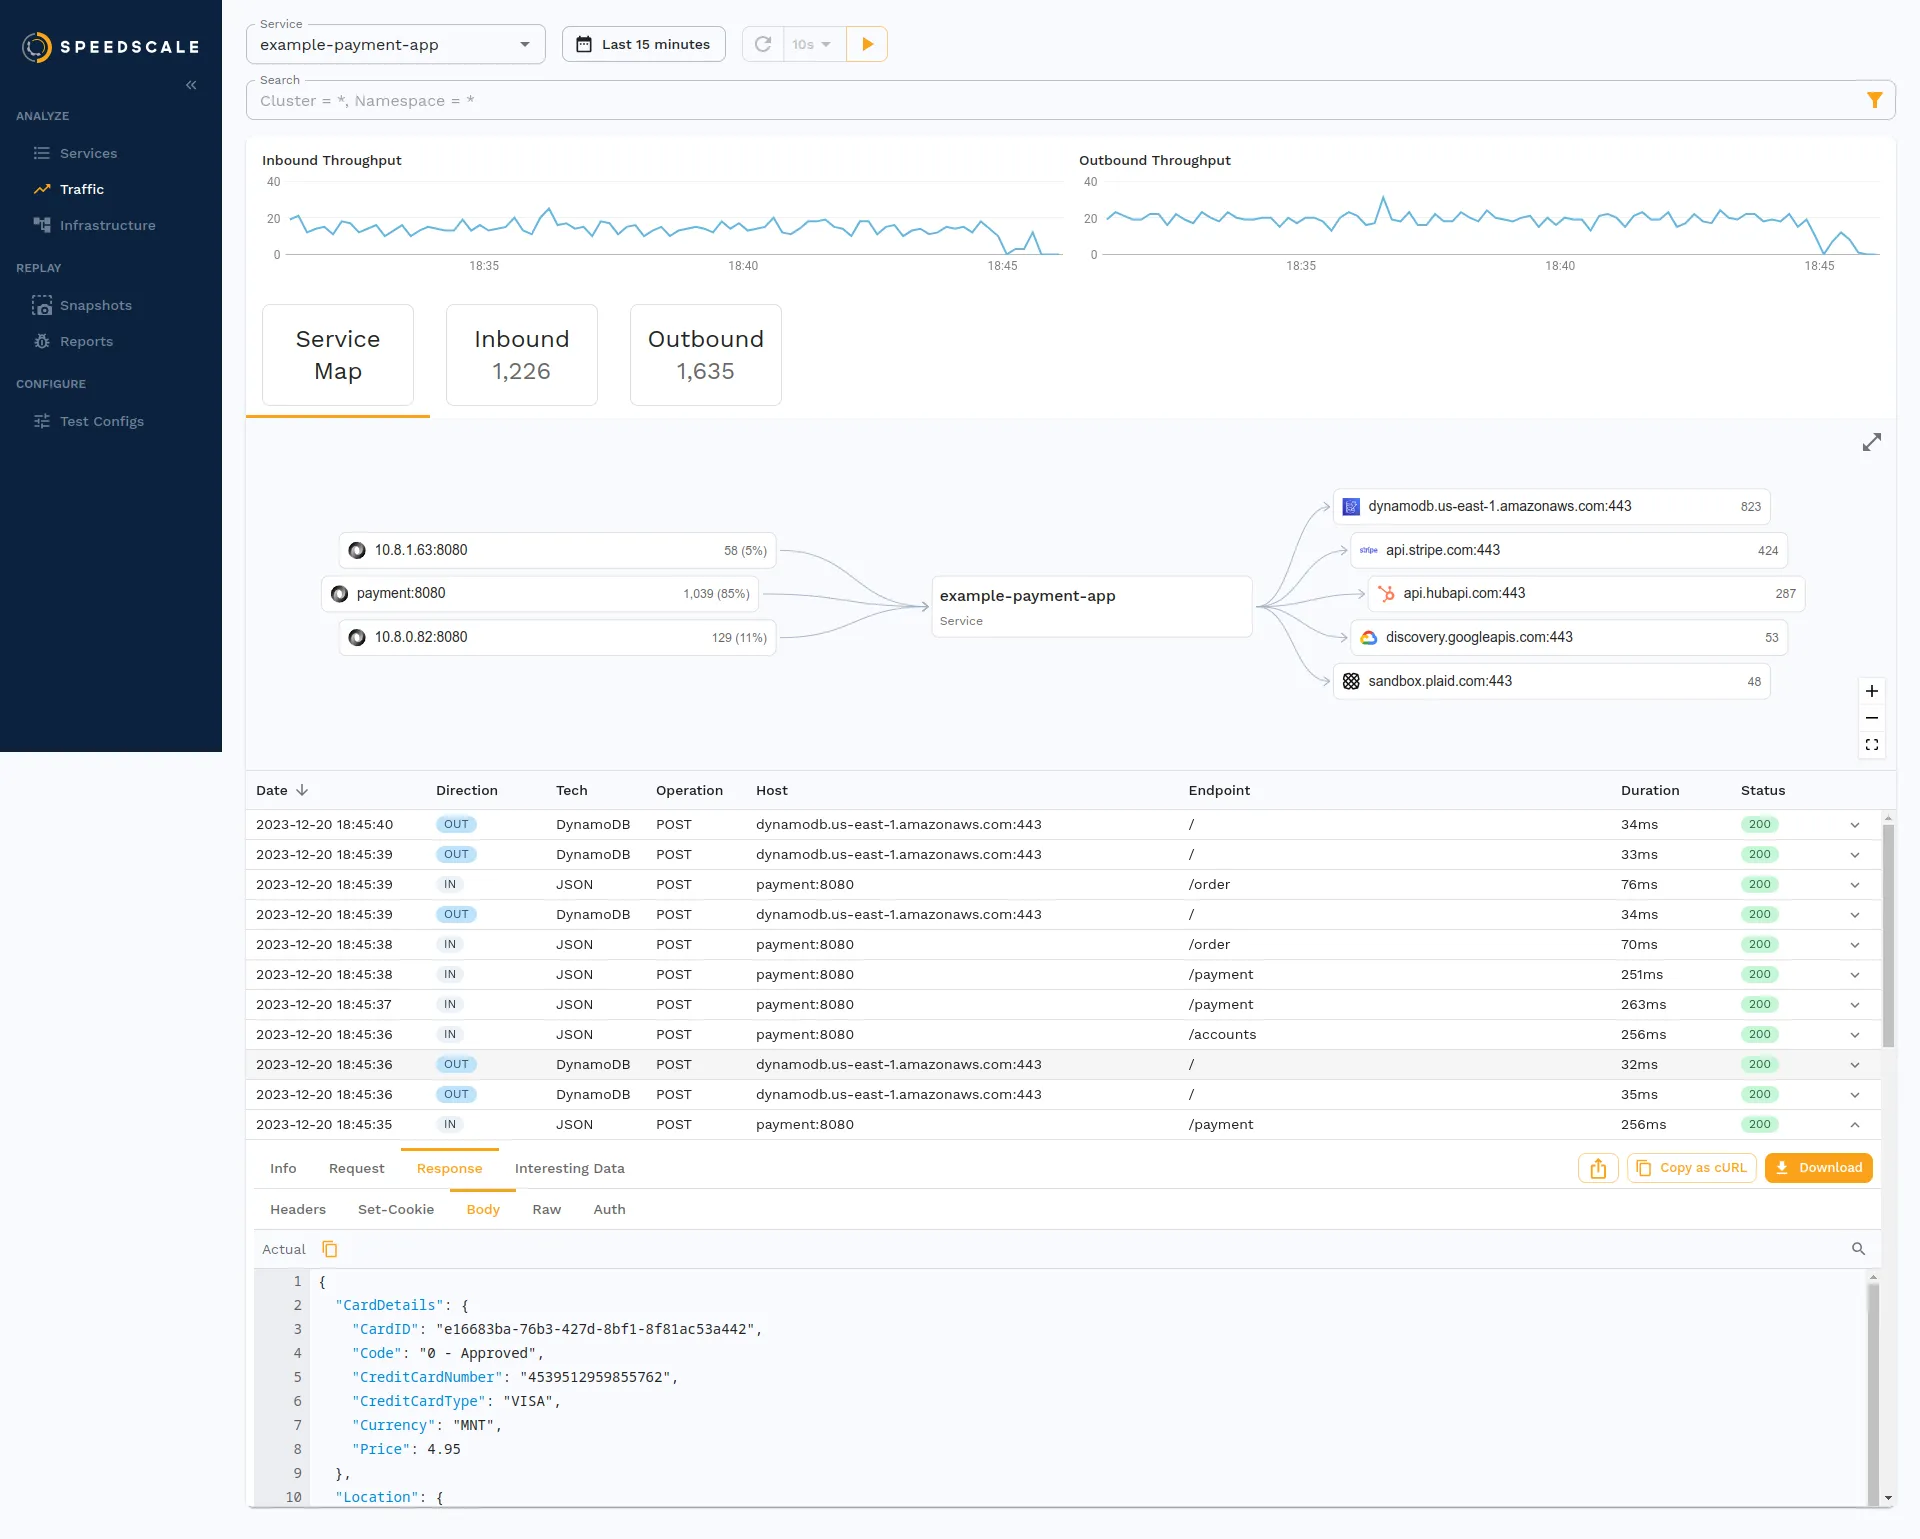Viewport: 1920px width, 1539px height.
Task: Toggle the Date column sort order
Action: click(282, 790)
